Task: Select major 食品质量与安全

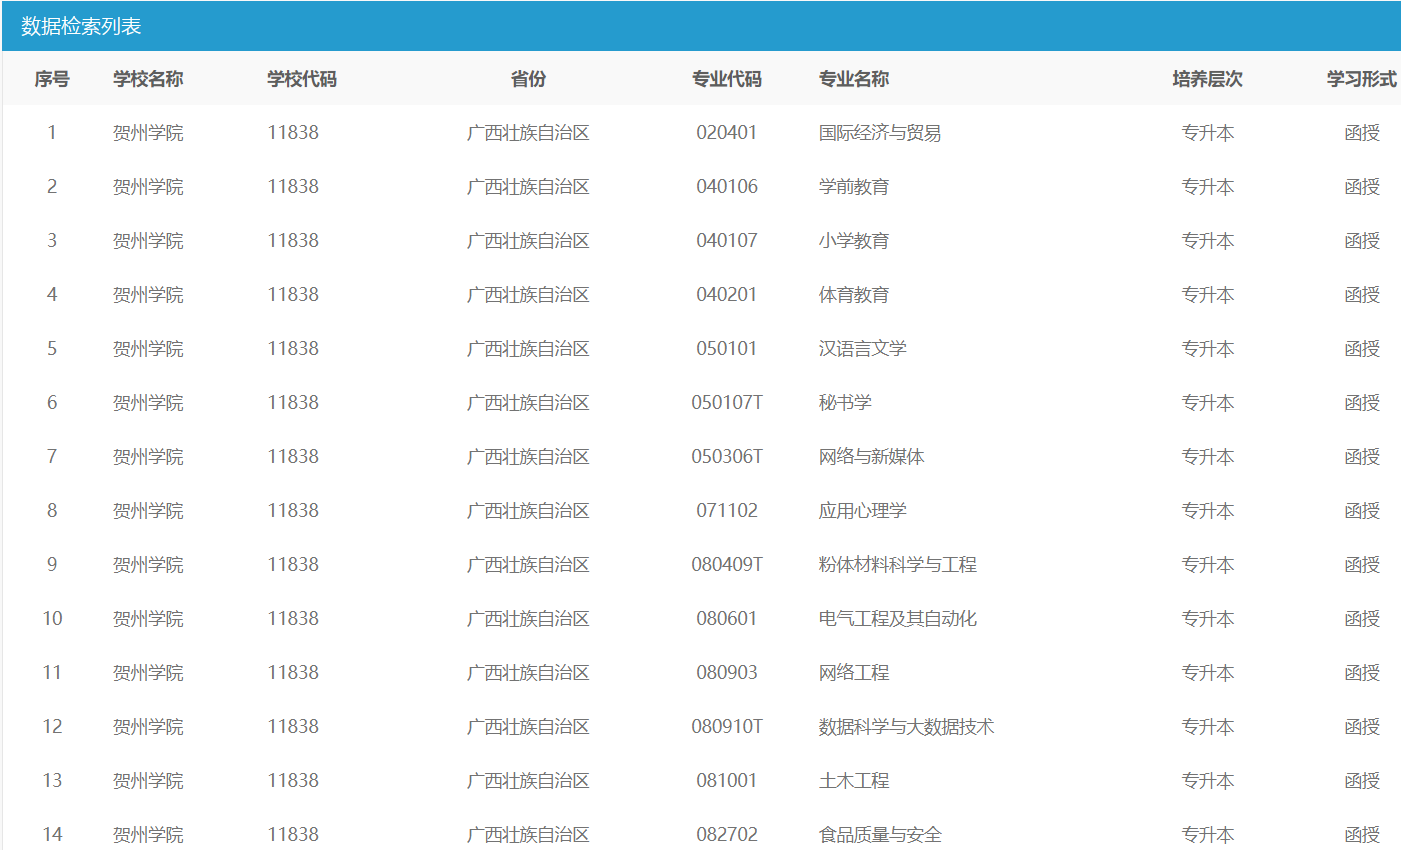Action: (x=880, y=835)
